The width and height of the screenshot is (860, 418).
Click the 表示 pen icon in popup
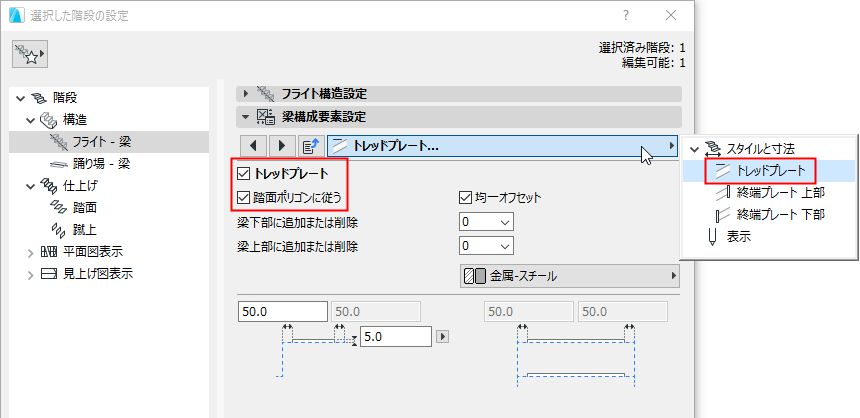(712, 237)
